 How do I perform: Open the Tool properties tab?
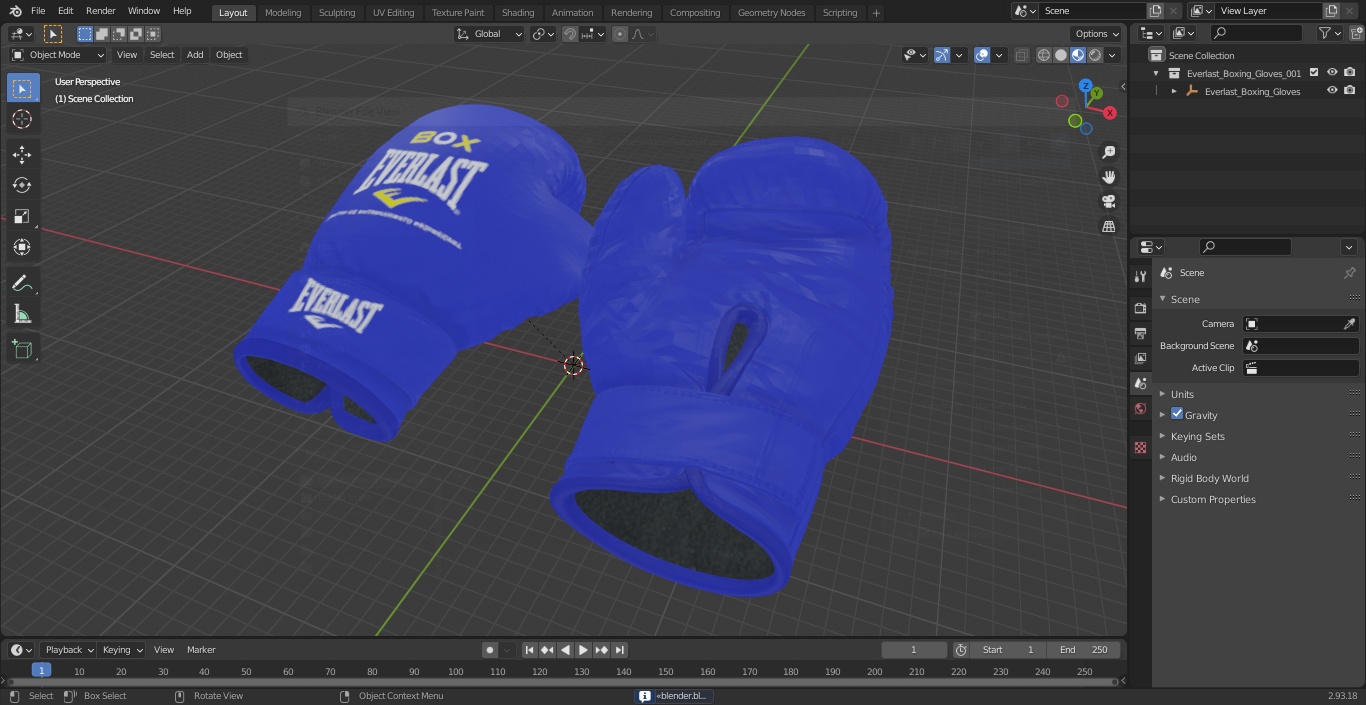click(x=1140, y=277)
